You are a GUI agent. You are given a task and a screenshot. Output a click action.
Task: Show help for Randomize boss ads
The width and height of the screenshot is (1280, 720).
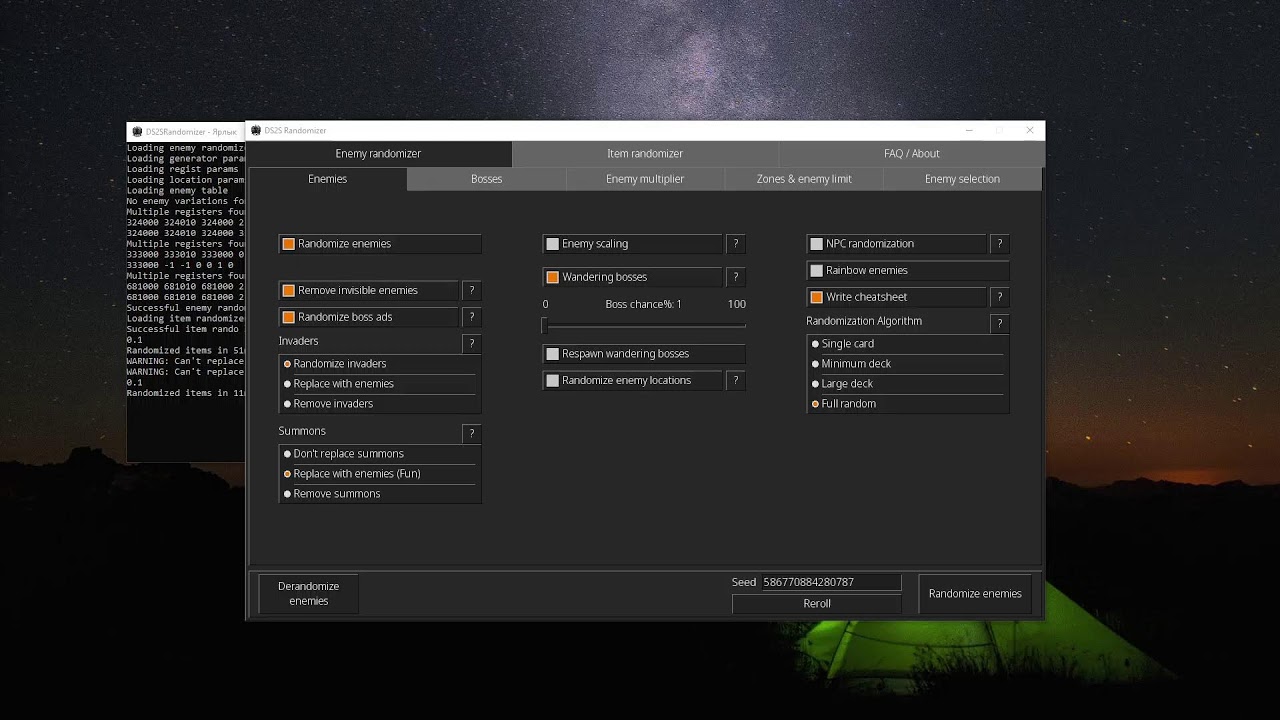click(471, 317)
